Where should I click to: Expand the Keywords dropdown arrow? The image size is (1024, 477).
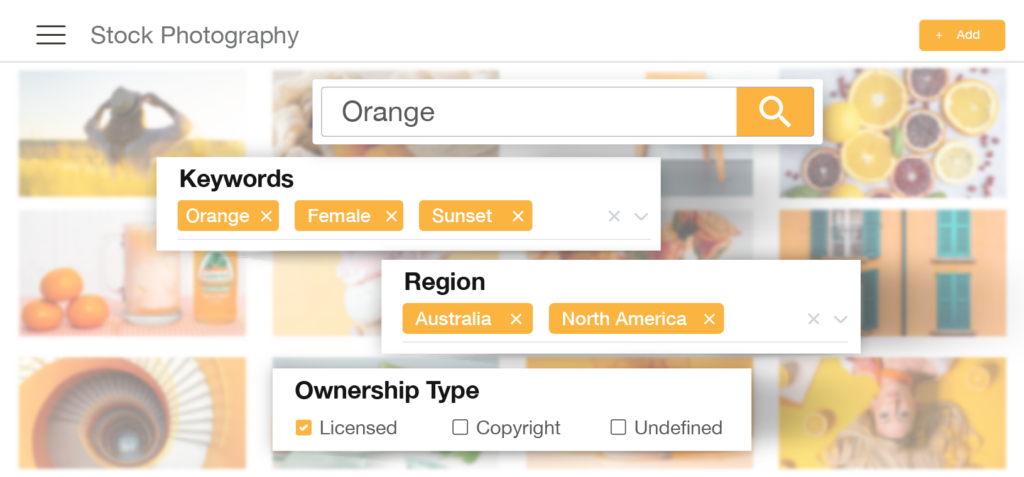[x=641, y=216]
